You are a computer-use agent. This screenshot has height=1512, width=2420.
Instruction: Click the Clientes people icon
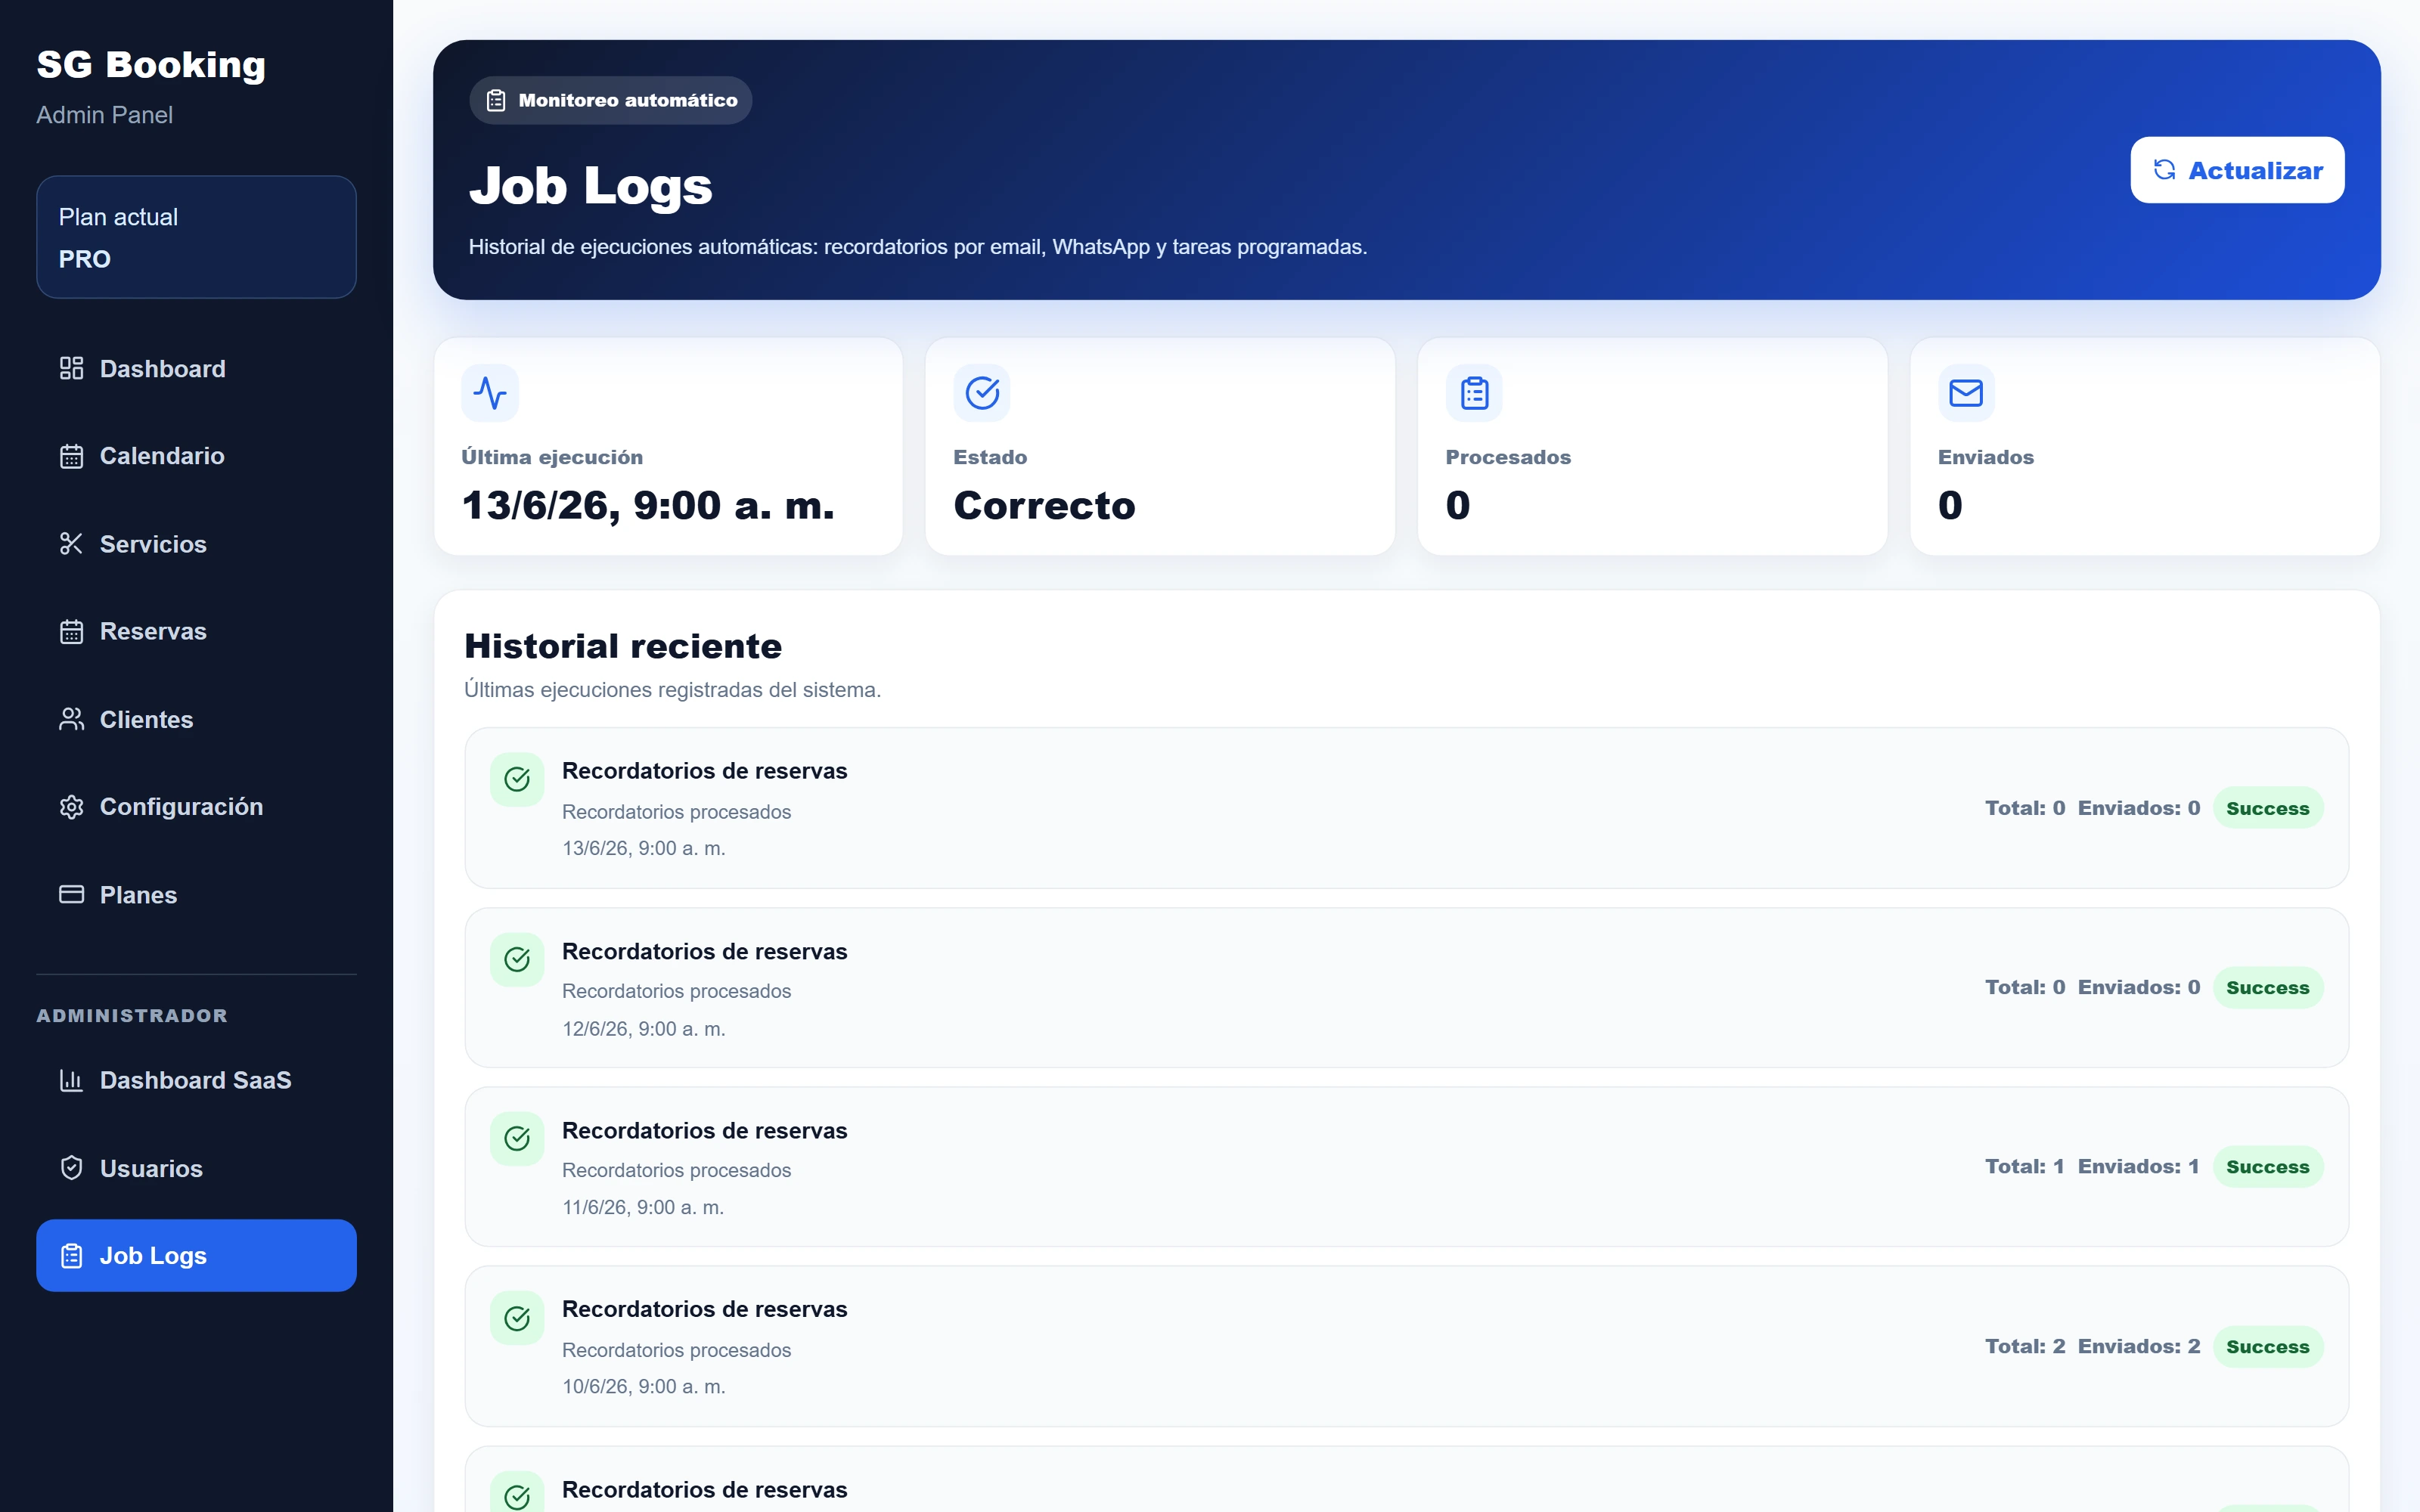pos(71,719)
